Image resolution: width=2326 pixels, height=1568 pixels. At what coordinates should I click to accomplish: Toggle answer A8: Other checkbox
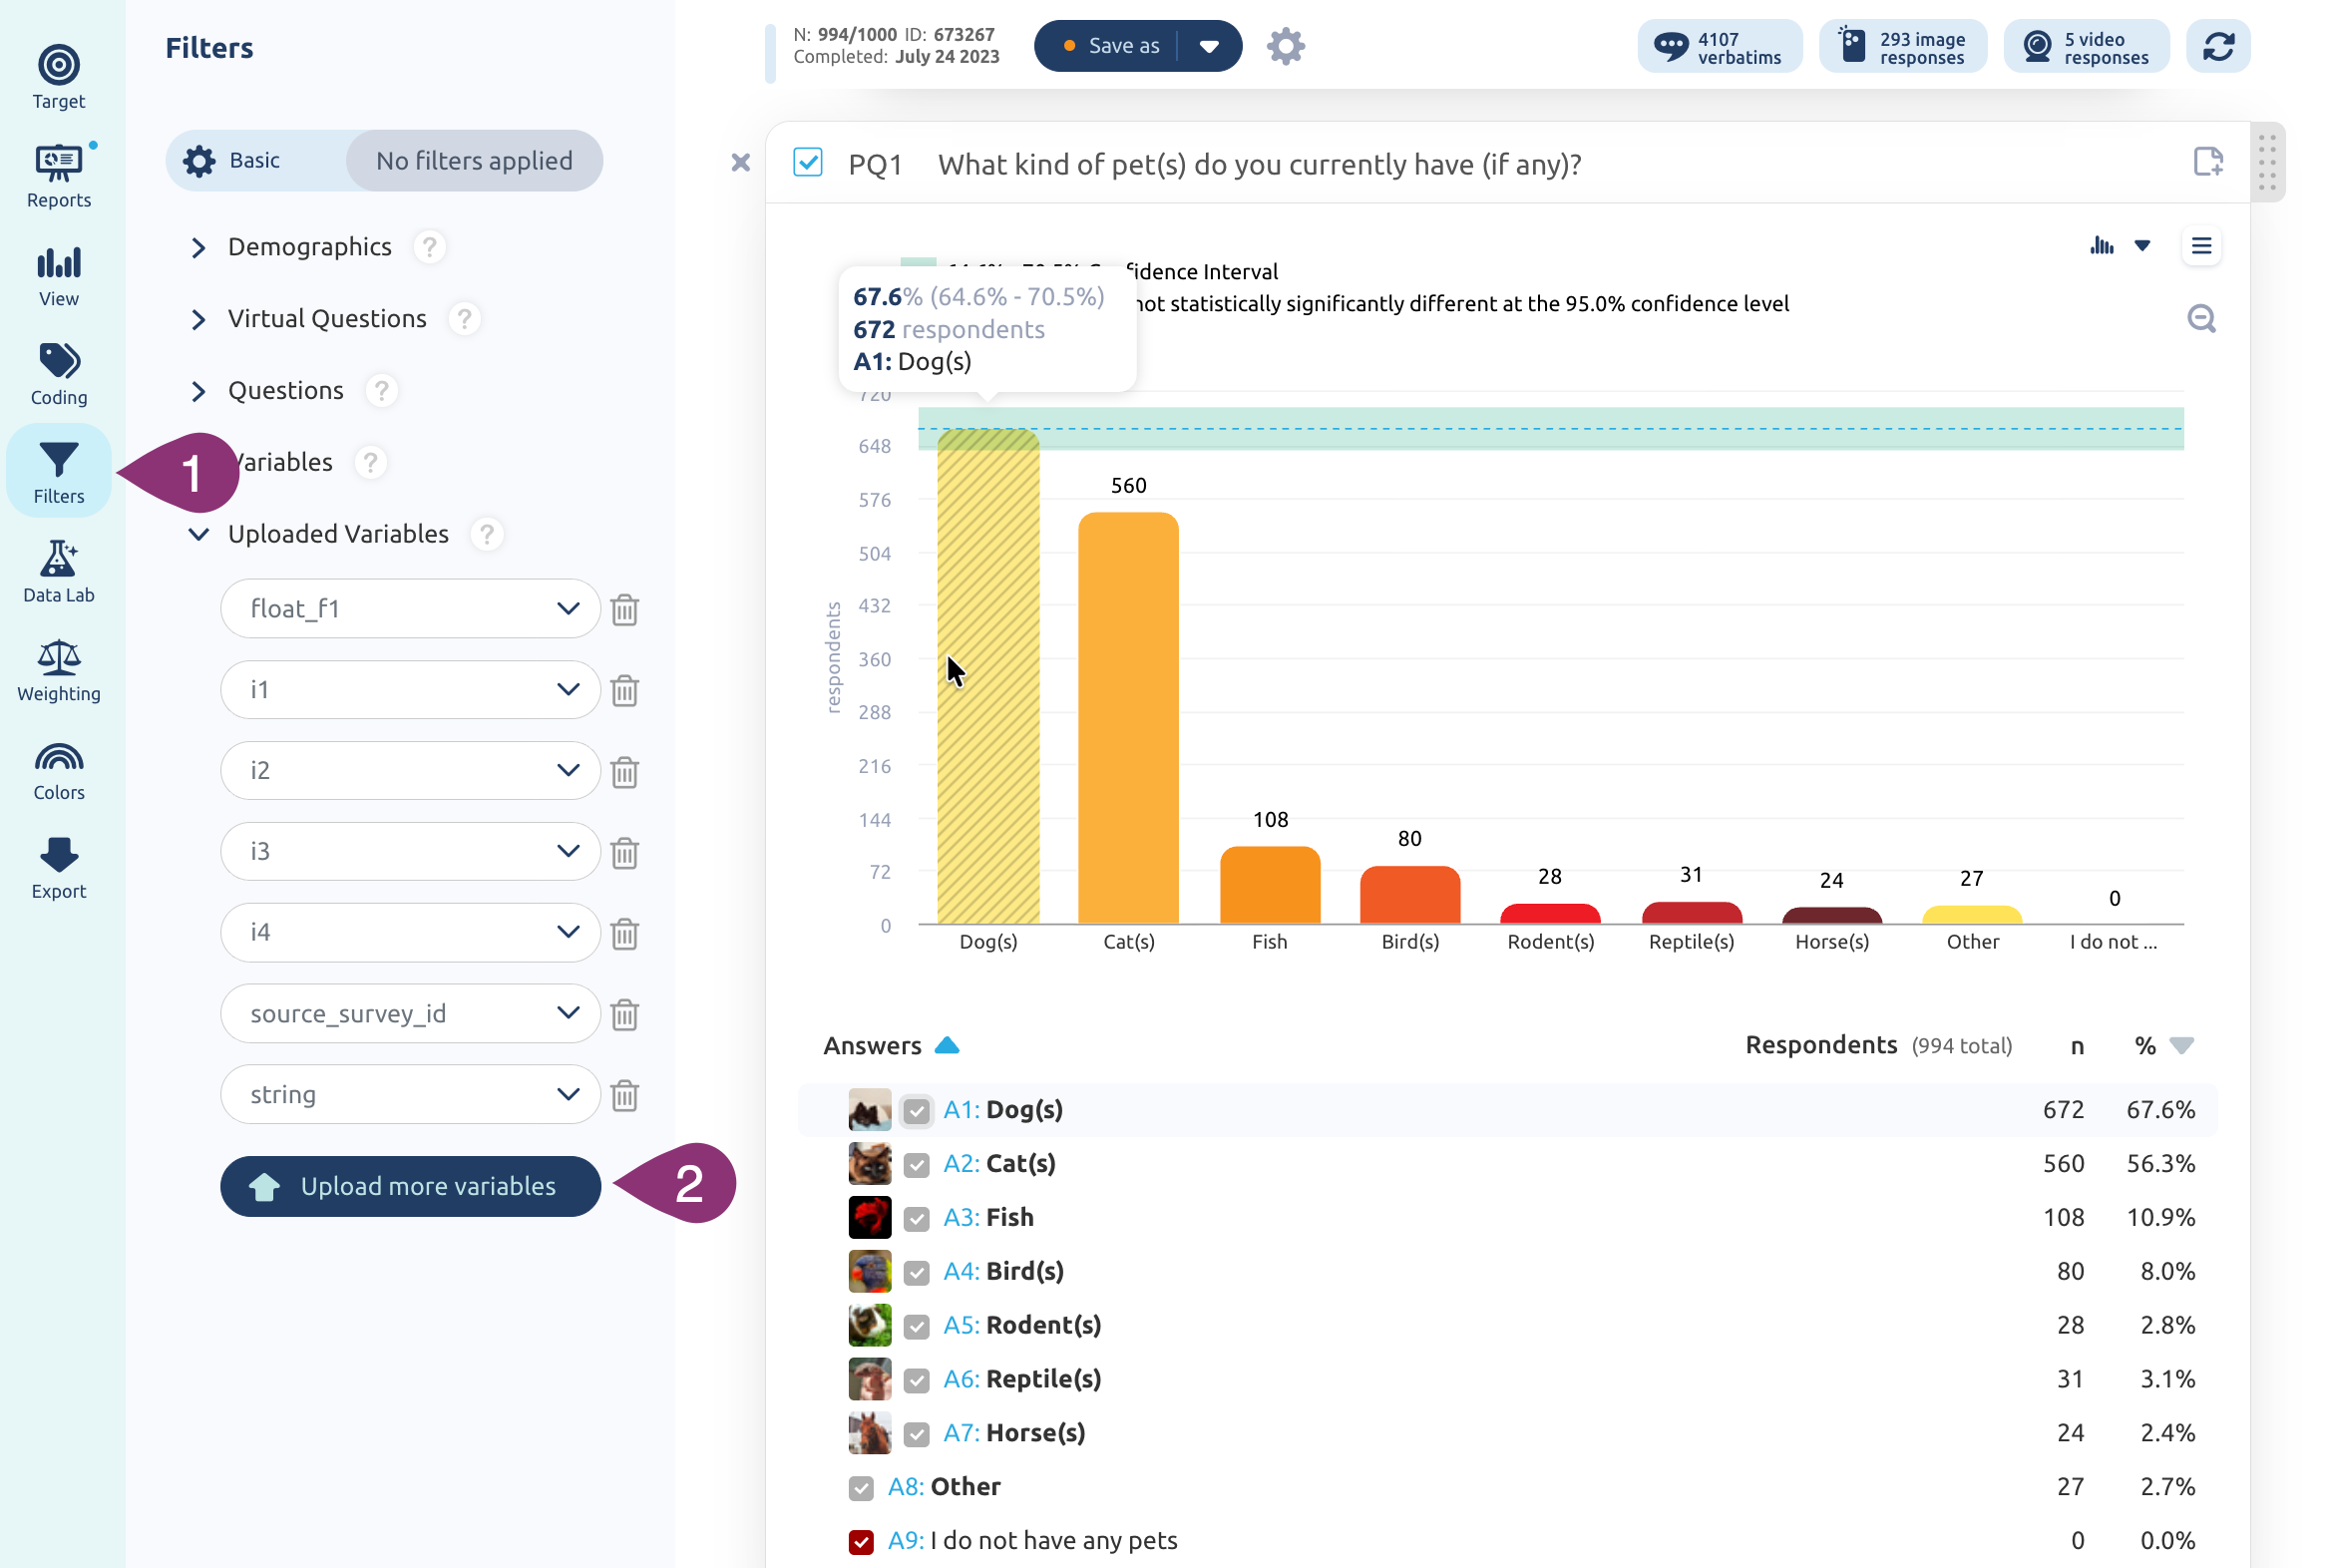[x=861, y=1488]
